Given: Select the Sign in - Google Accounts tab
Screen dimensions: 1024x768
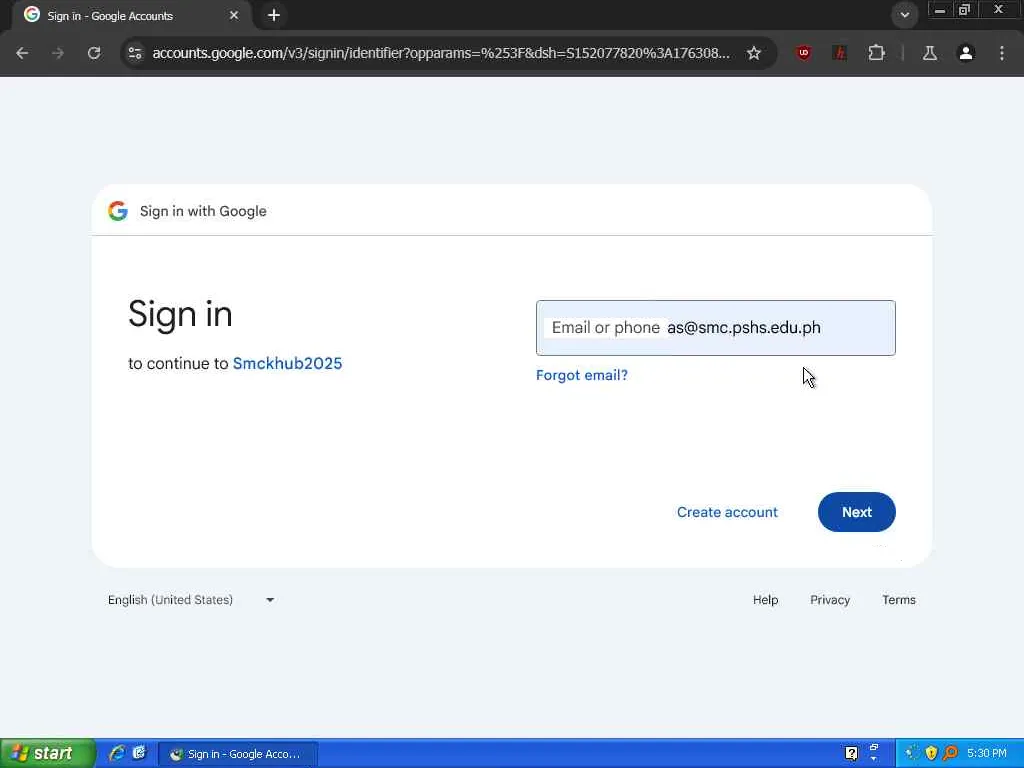Looking at the screenshot, I should 131,15.
